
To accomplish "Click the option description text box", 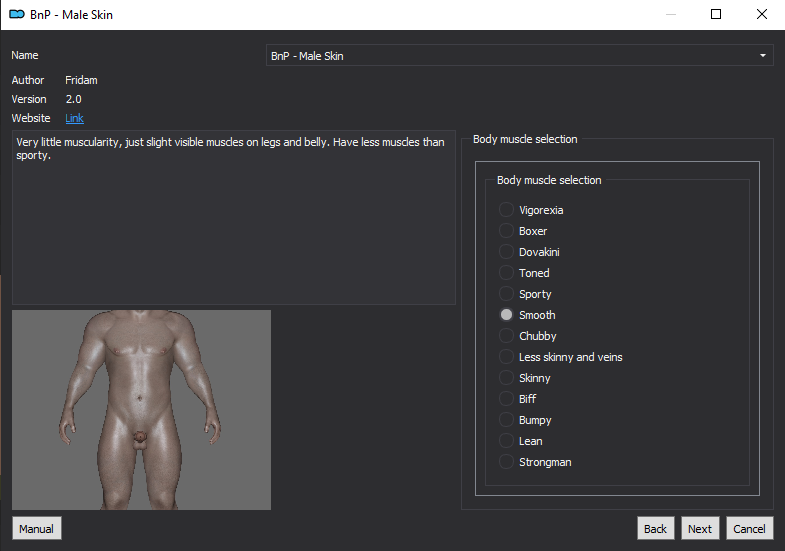I will [x=234, y=217].
